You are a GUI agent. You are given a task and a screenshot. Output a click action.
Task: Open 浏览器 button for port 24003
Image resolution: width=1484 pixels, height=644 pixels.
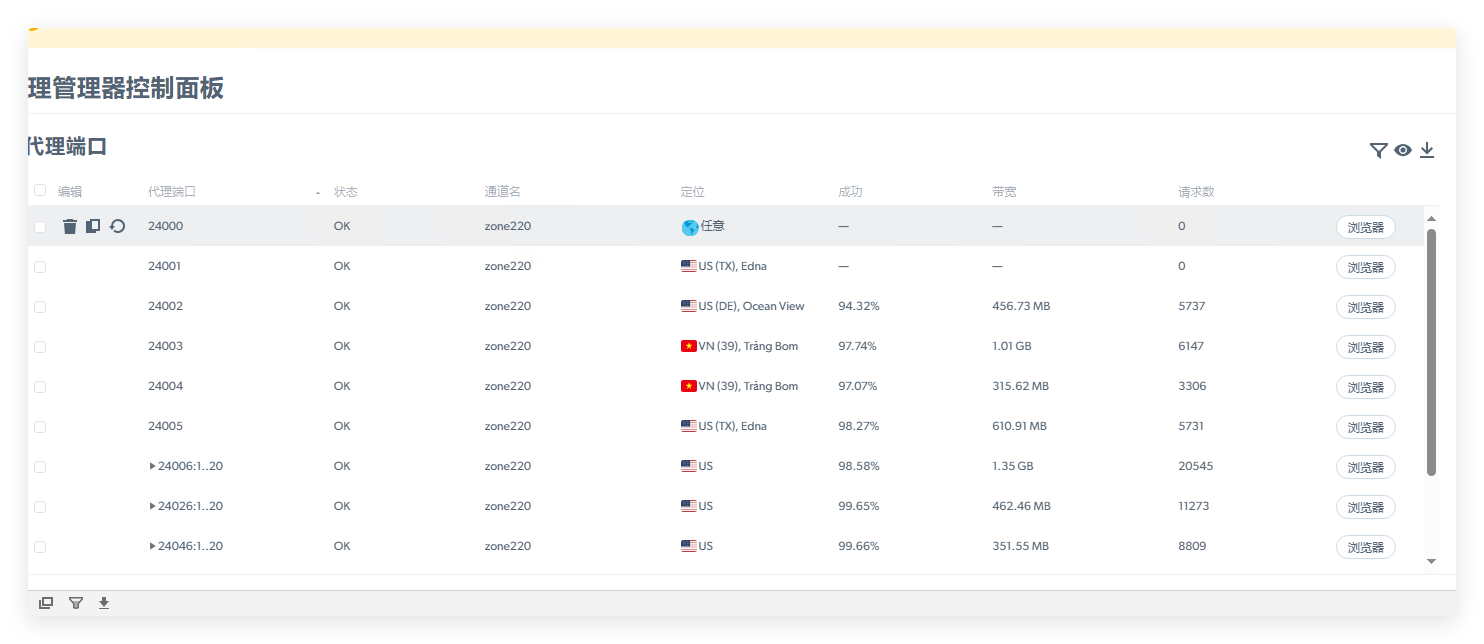[x=1365, y=347]
